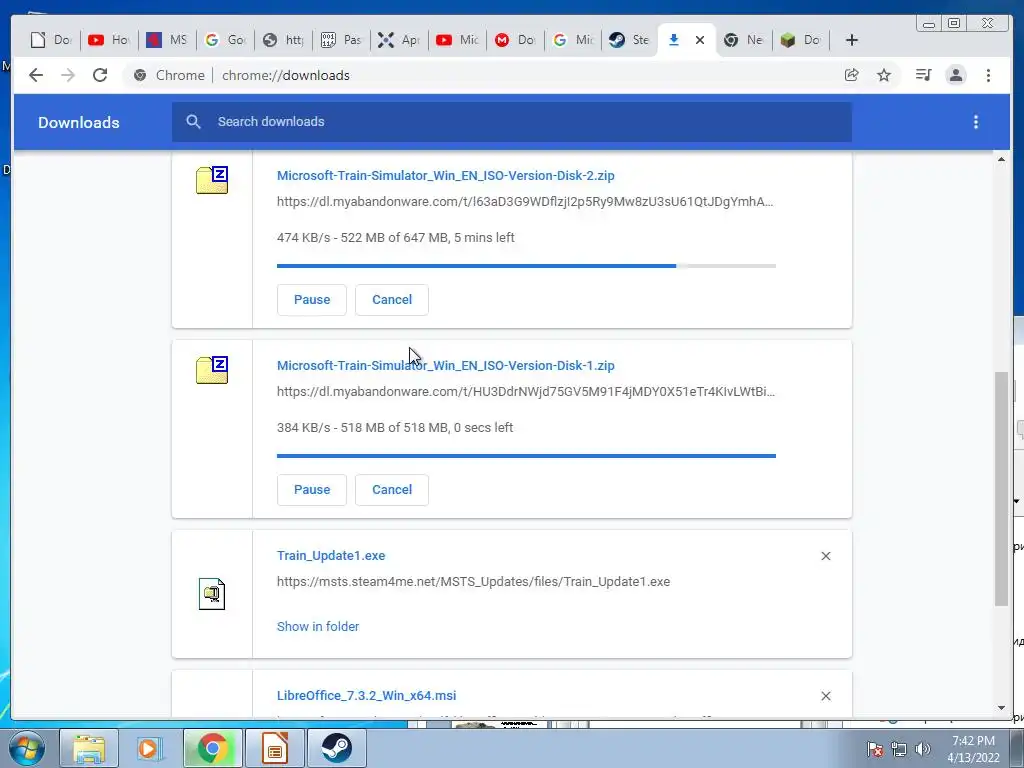The height and width of the screenshot is (768, 1024).
Task: Cancel the Disk-2 zip download
Action: click(392, 300)
